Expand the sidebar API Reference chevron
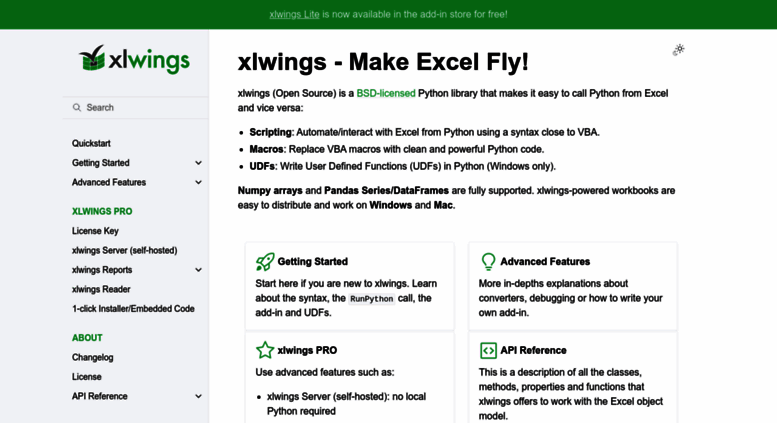Screen dimensions: 777x423 click(x=198, y=396)
